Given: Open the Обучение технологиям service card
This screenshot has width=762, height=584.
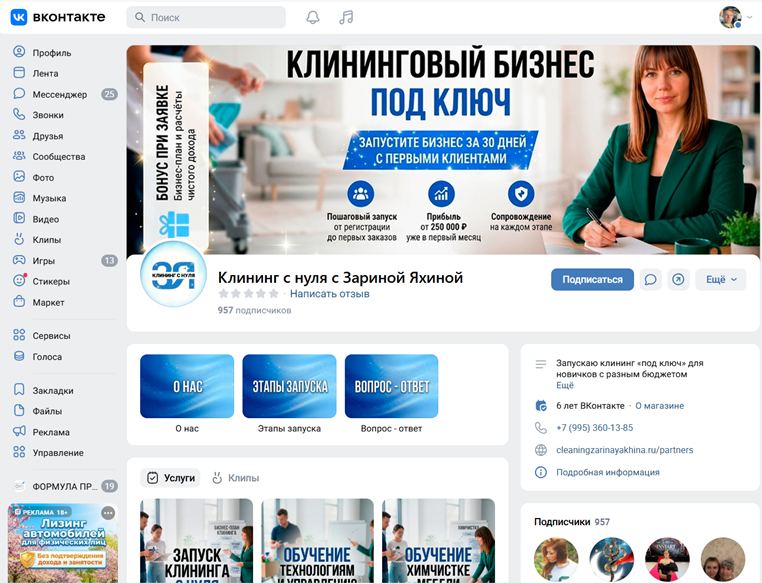Looking at the screenshot, I should coord(317,540).
